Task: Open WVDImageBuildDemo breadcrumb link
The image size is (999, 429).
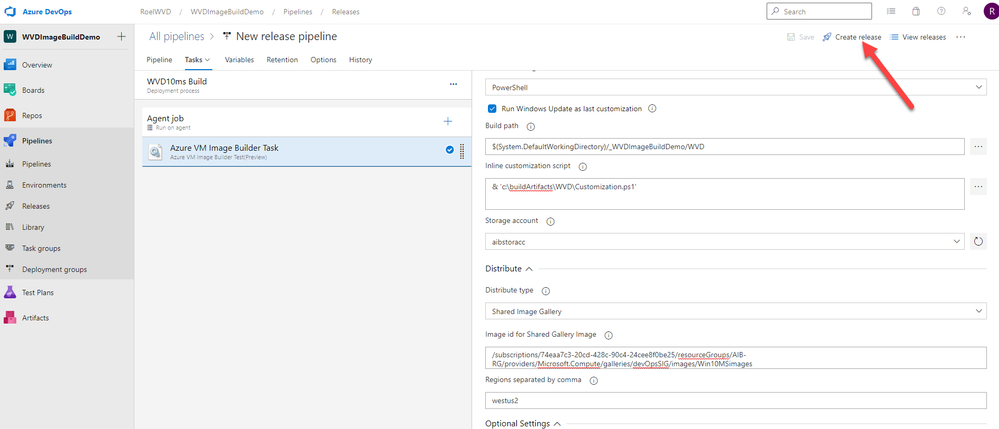Action: (227, 11)
